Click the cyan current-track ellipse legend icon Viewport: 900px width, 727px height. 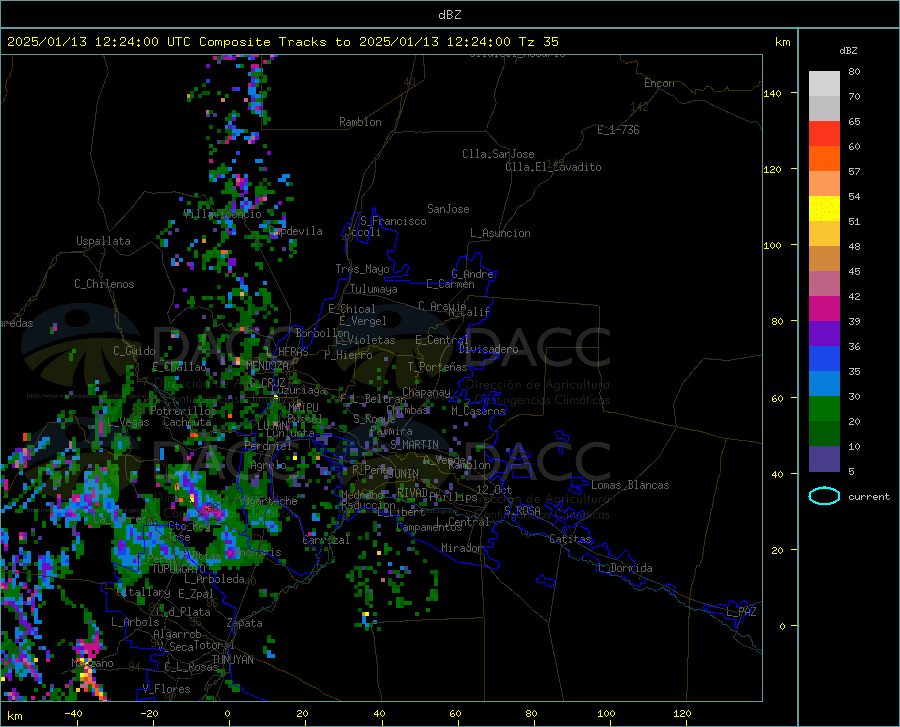824,496
